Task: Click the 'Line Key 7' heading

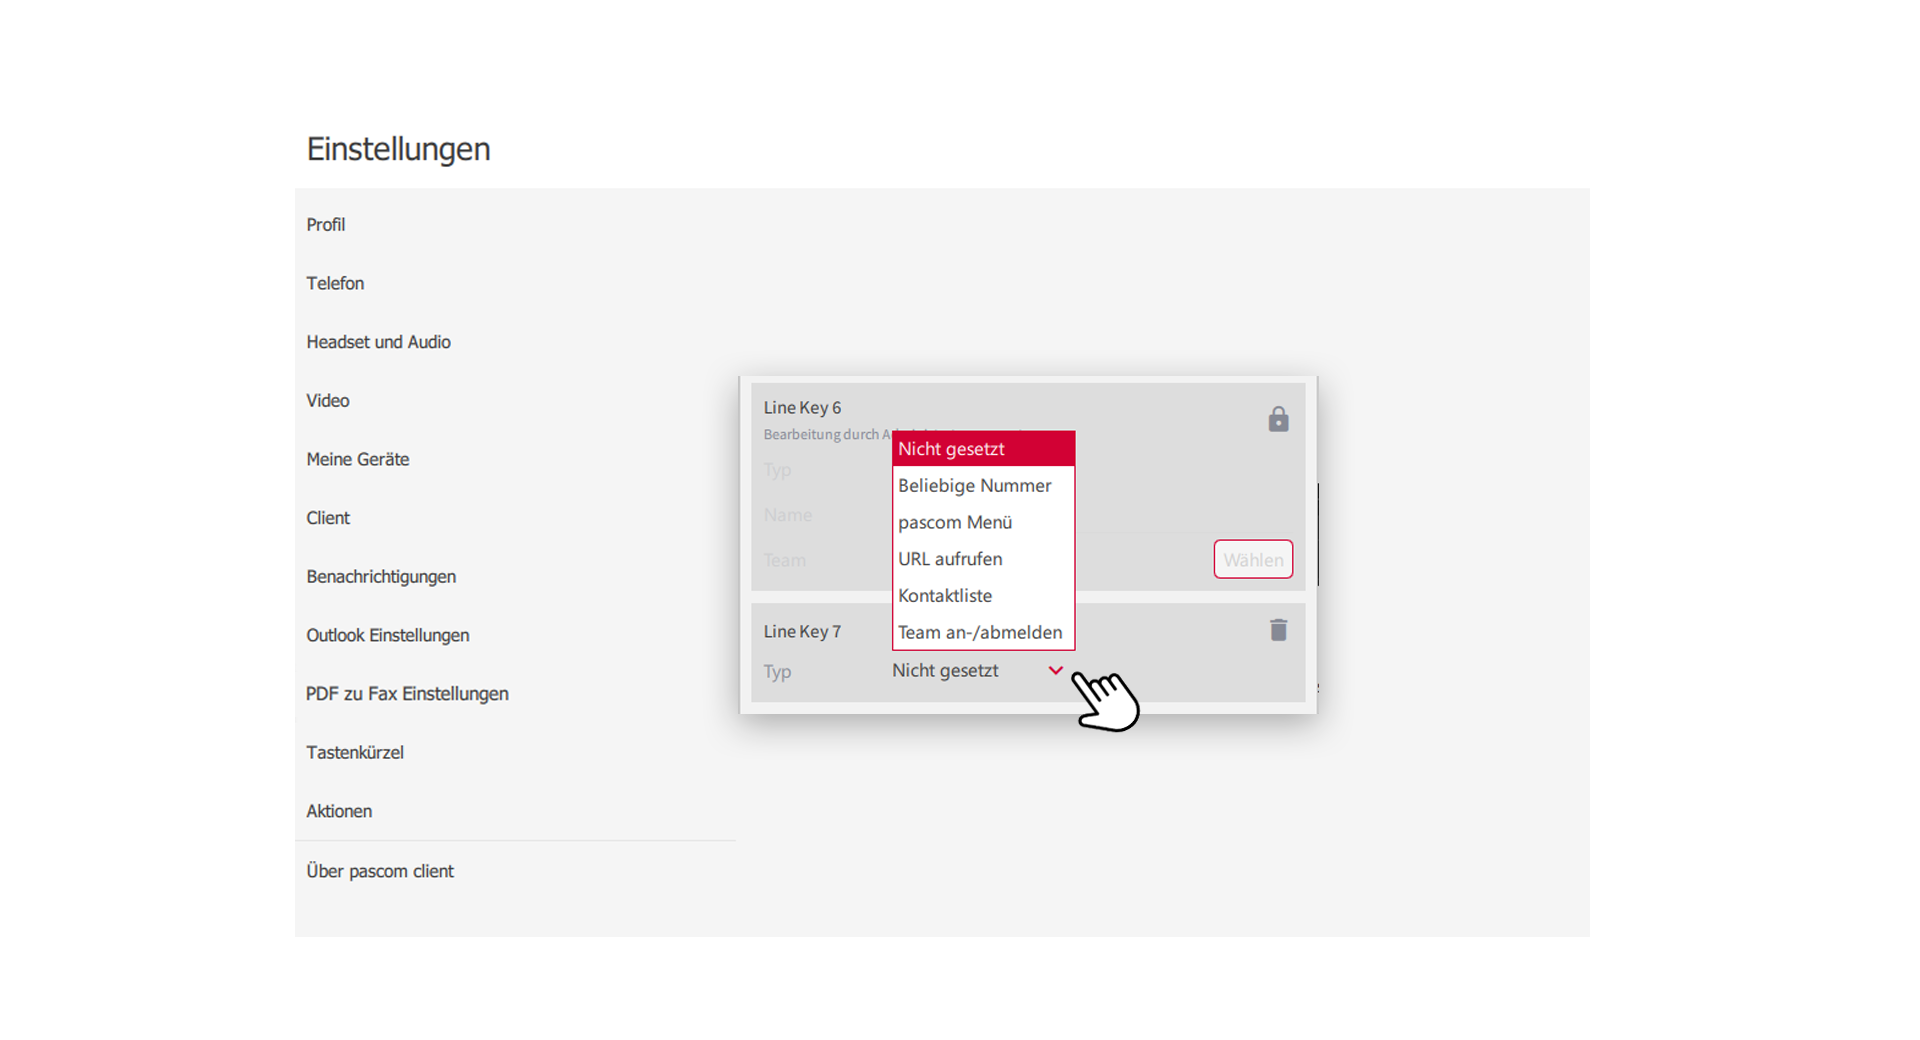Action: [802, 632]
